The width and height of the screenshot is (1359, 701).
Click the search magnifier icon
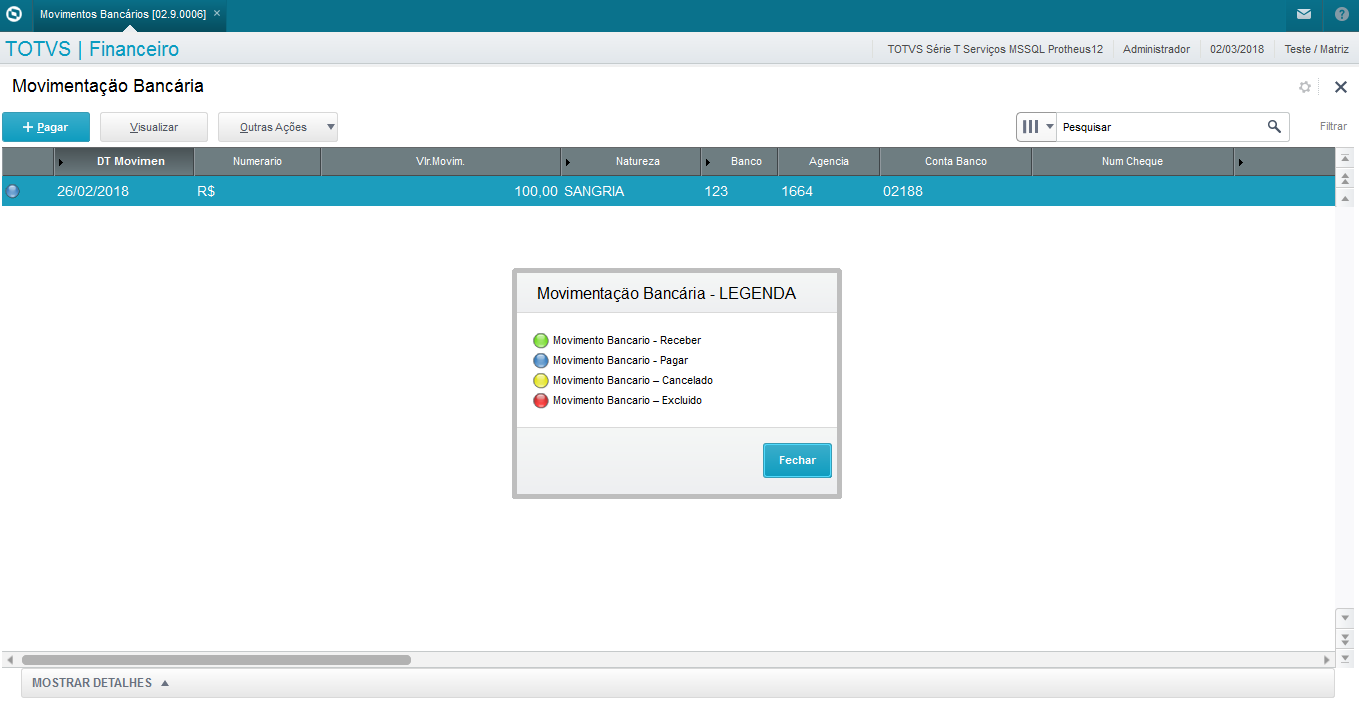pos(1274,127)
